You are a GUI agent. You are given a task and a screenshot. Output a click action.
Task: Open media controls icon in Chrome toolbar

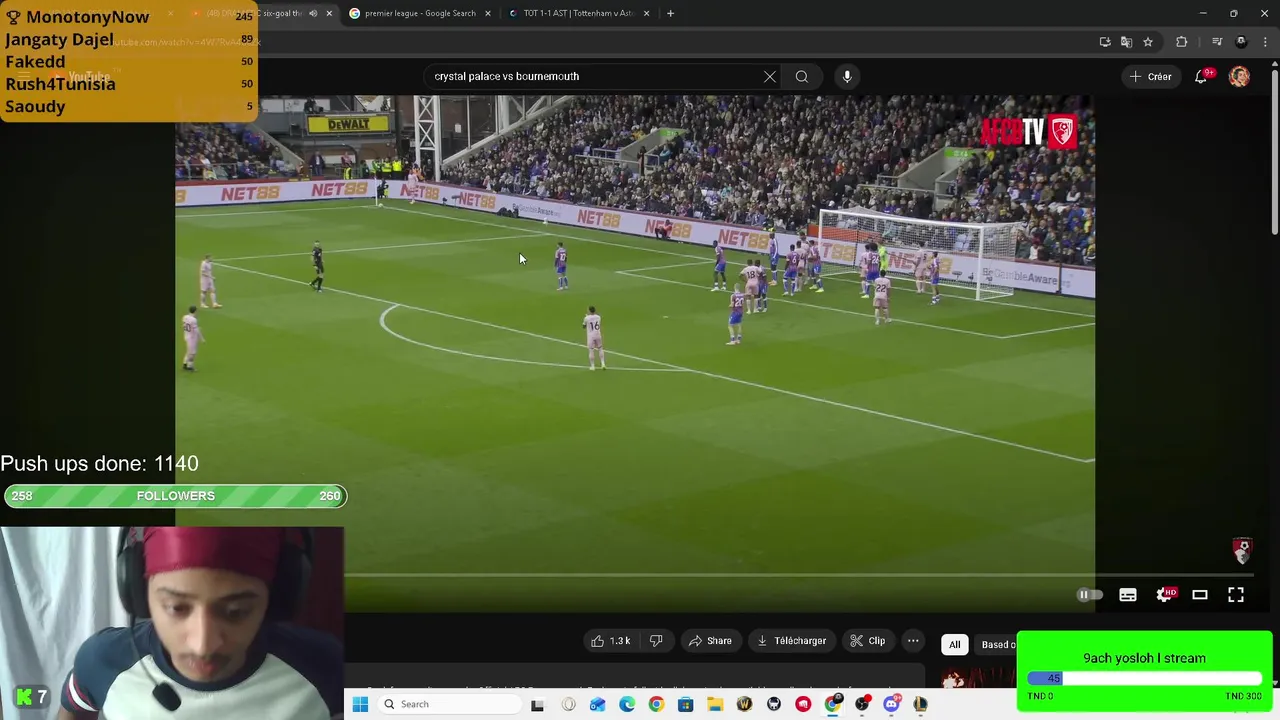[1217, 41]
